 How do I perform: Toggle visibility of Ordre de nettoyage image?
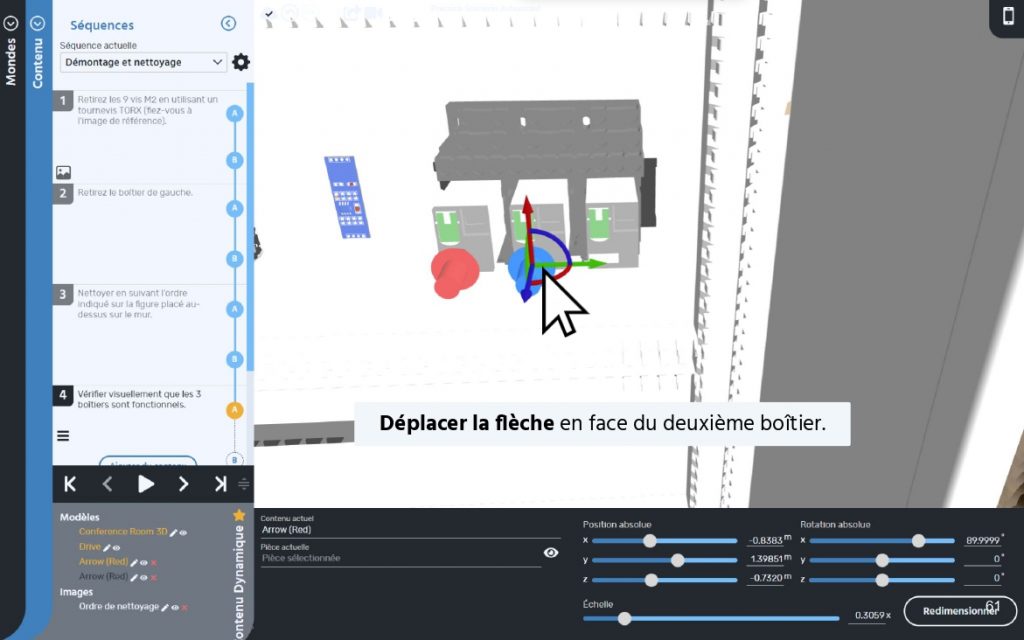174,607
